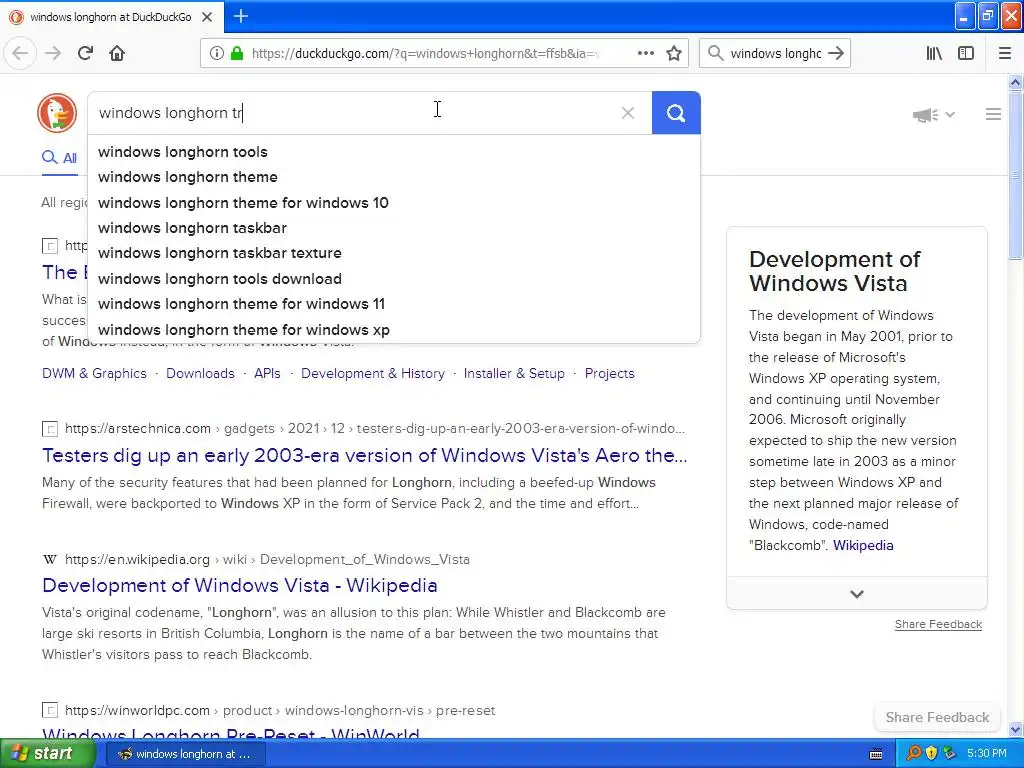Click the Firefox forward arrow button

pos(53,53)
